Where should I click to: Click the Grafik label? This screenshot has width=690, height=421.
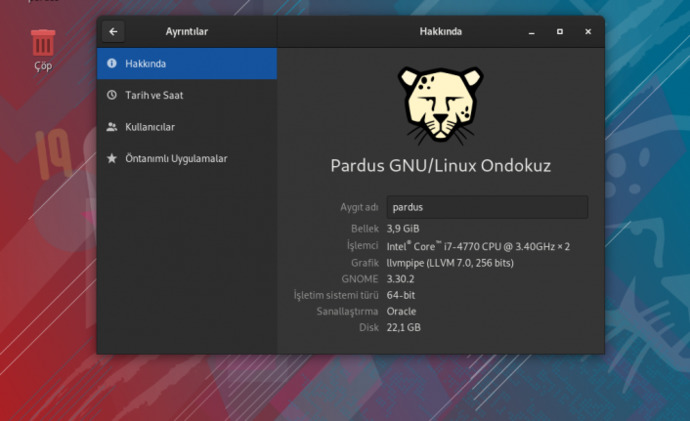(x=365, y=263)
